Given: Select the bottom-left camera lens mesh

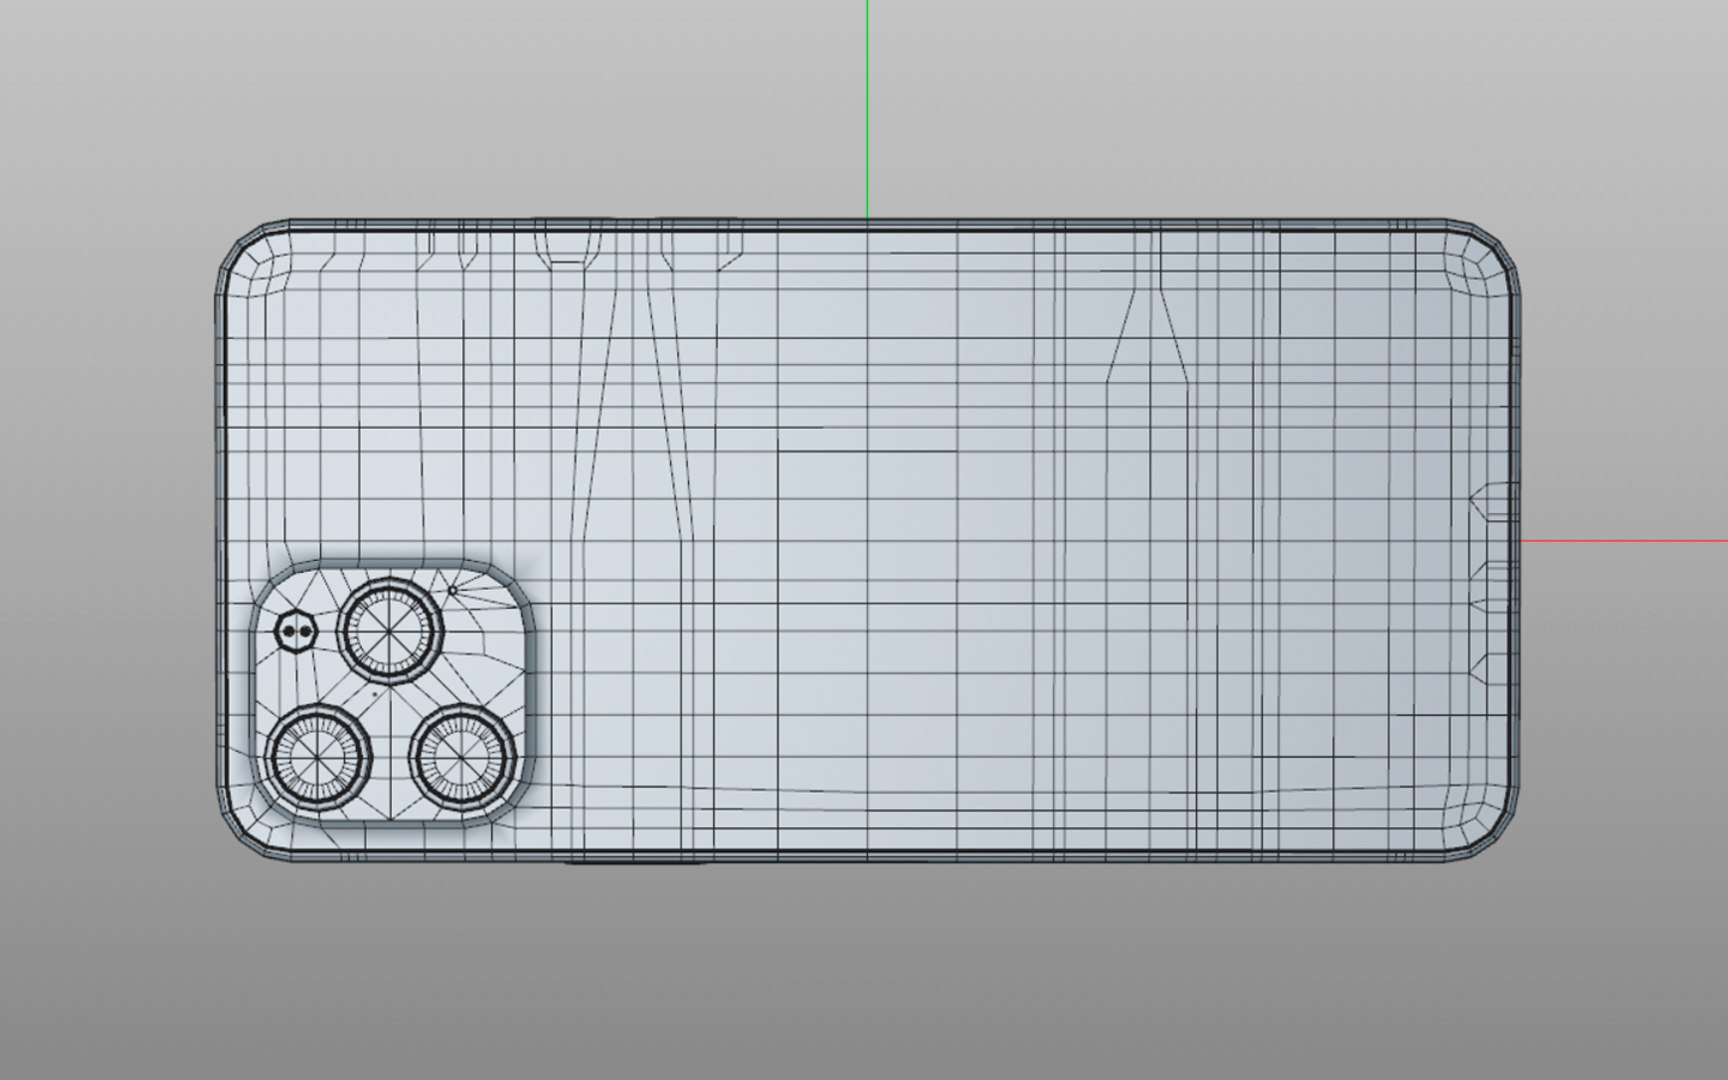Looking at the screenshot, I should tap(318, 757).
